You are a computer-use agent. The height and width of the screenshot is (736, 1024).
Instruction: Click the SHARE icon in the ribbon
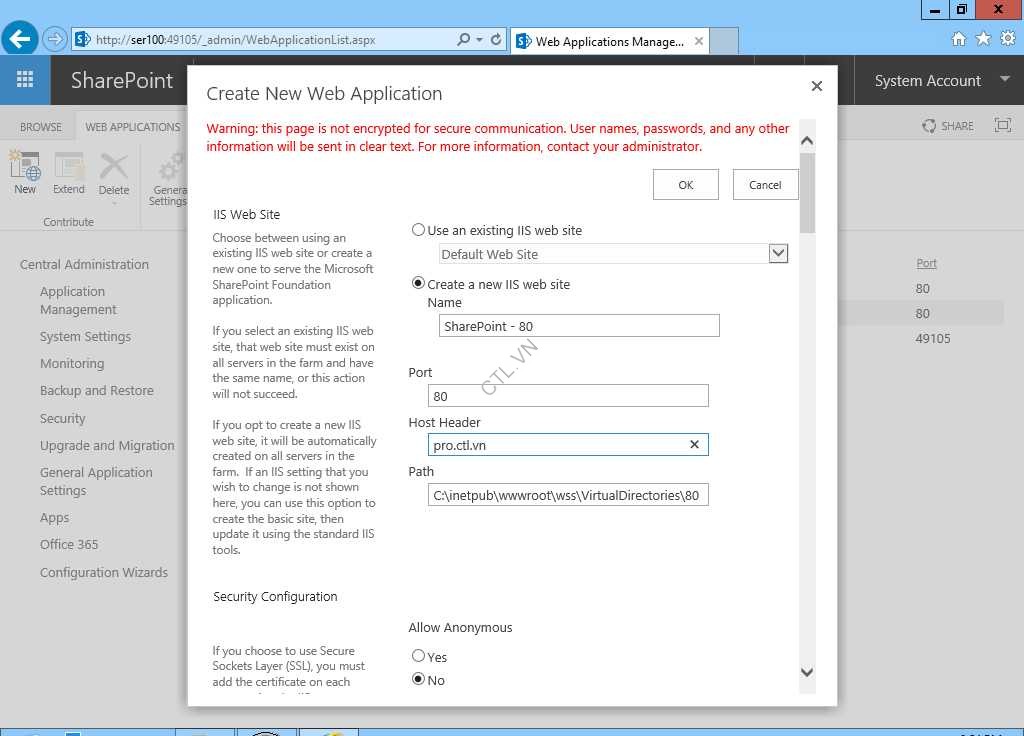coord(930,126)
